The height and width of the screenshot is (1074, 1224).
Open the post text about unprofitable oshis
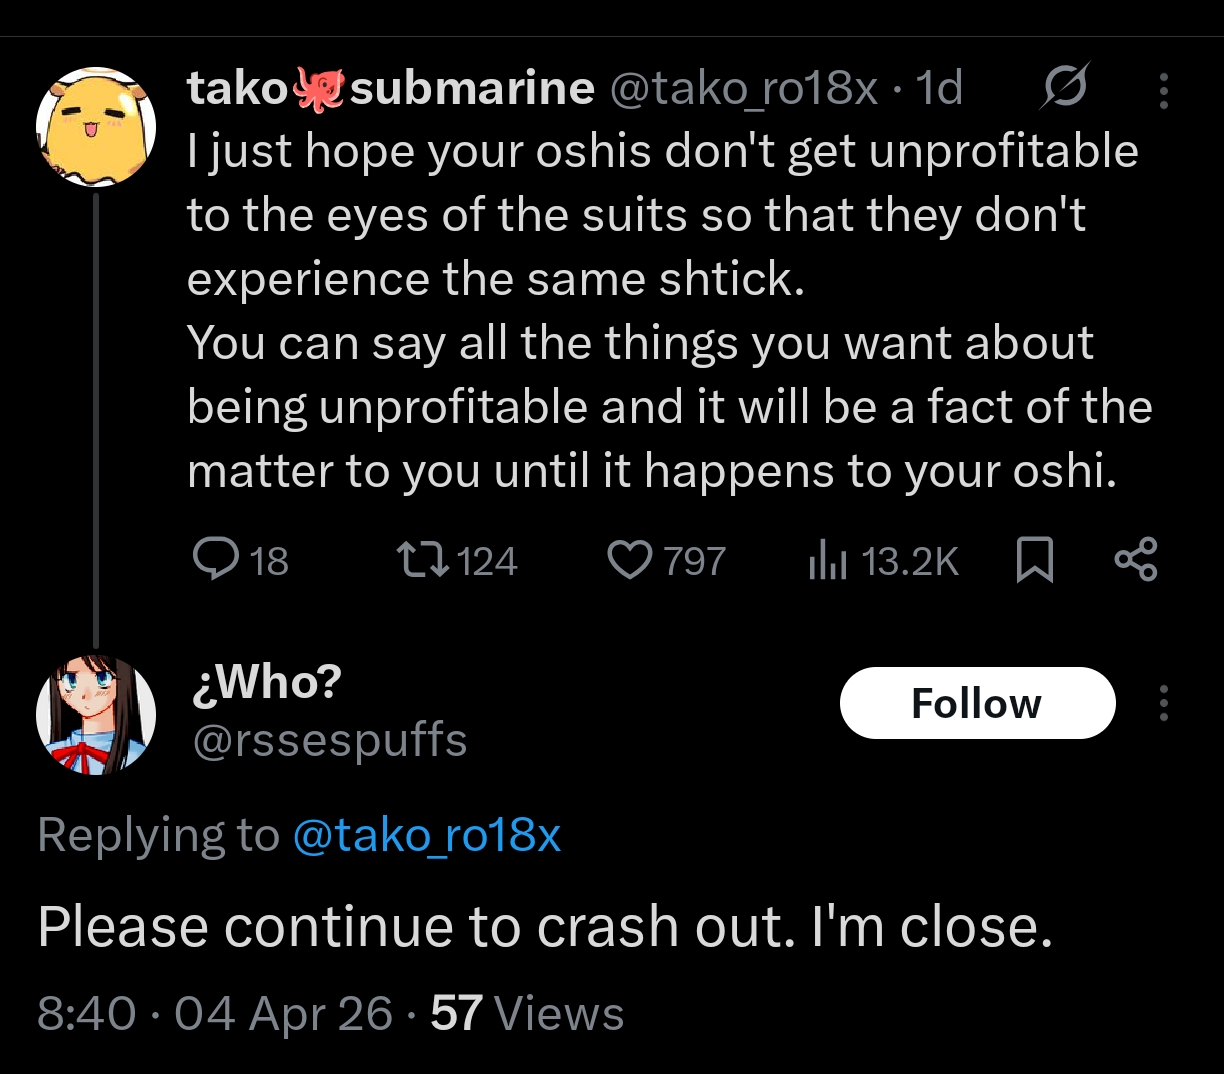tap(660, 310)
